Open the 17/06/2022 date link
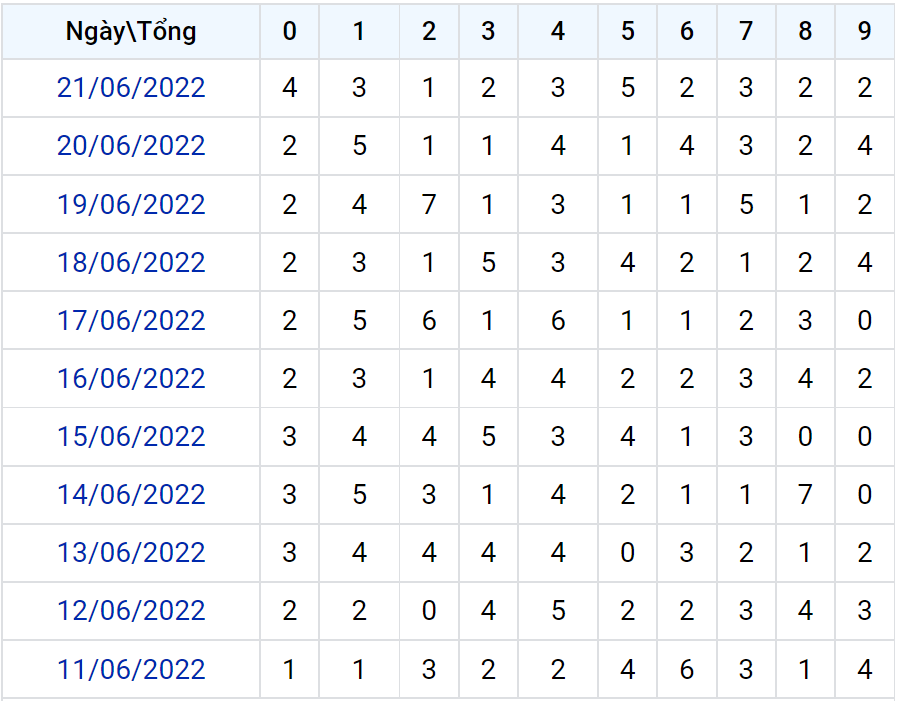 [x=131, y=320]
